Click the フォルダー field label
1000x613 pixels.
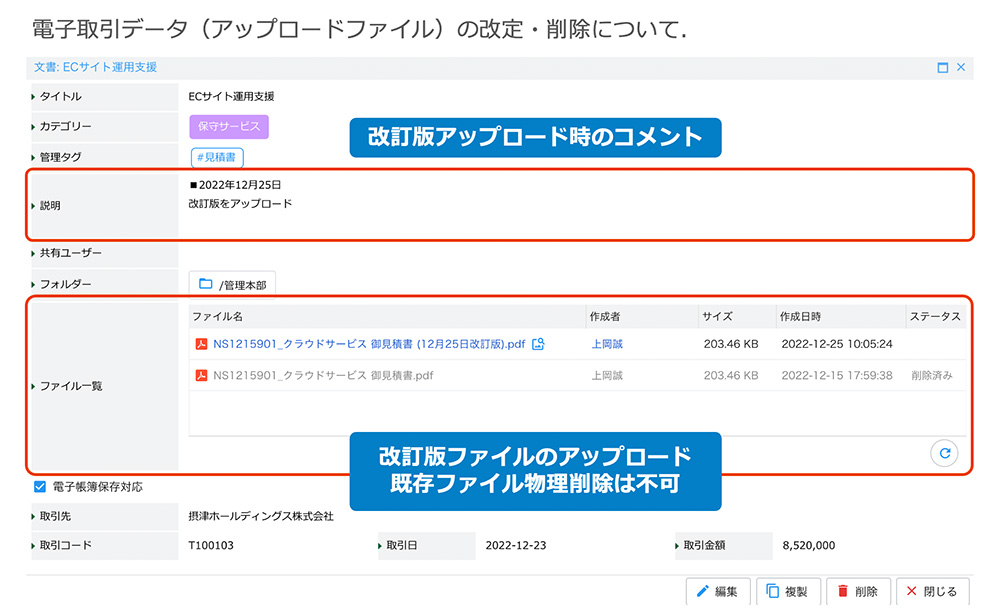[66, 284]
